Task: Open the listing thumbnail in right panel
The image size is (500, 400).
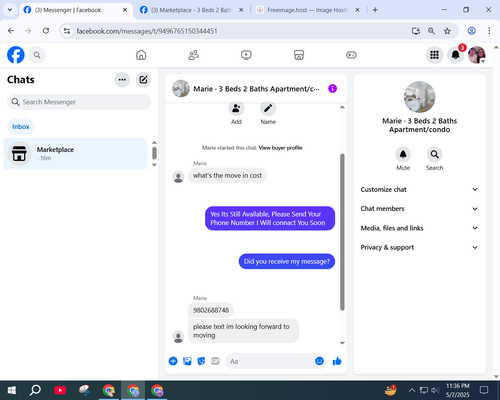Action: pyautogui.click(x=420, y=97)
